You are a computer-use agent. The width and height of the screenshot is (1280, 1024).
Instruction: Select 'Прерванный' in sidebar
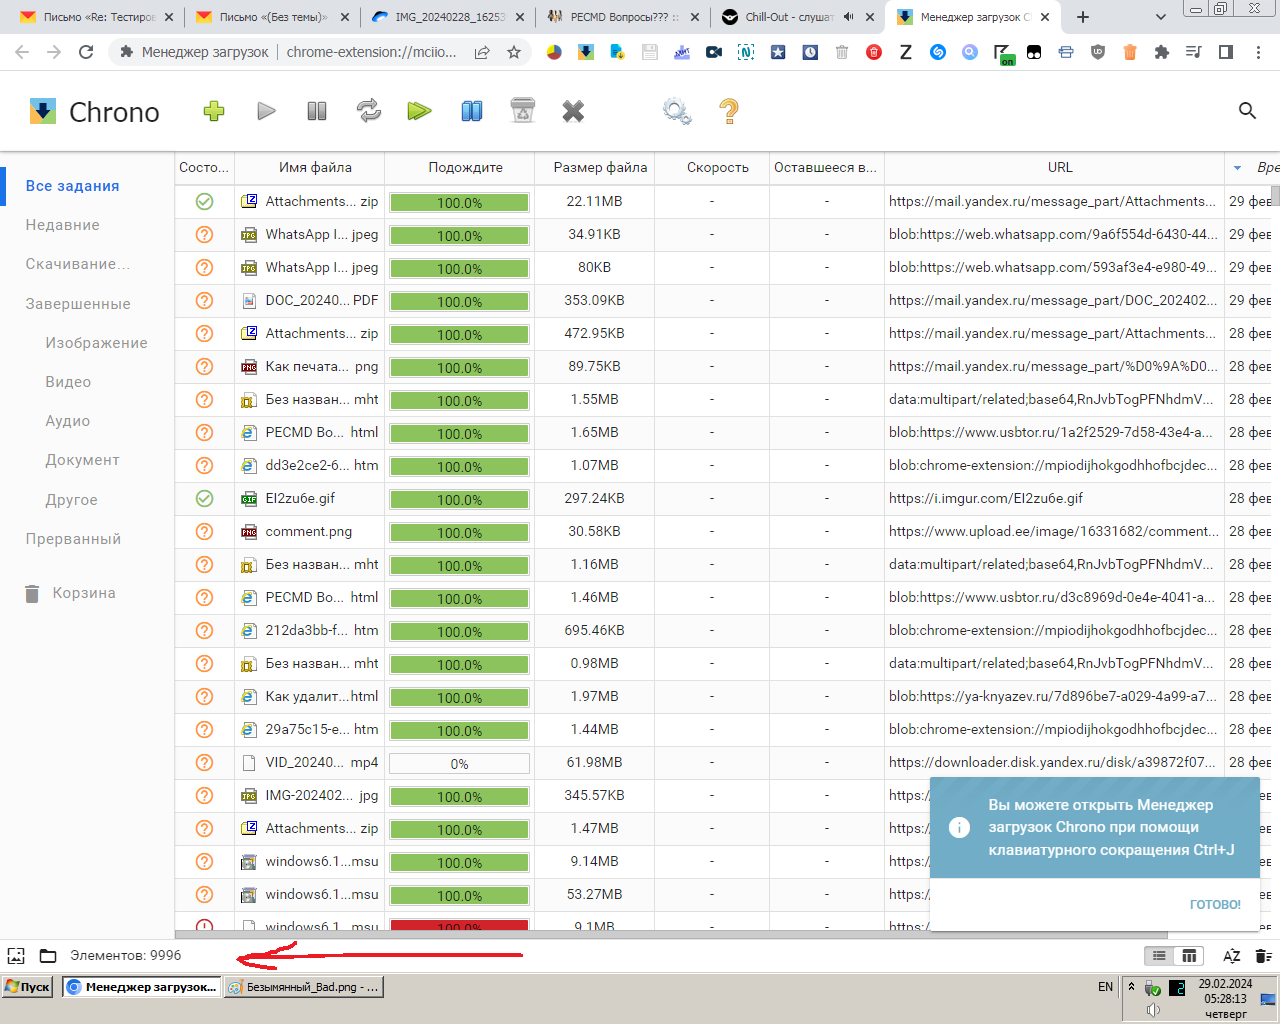pos(73,539)
